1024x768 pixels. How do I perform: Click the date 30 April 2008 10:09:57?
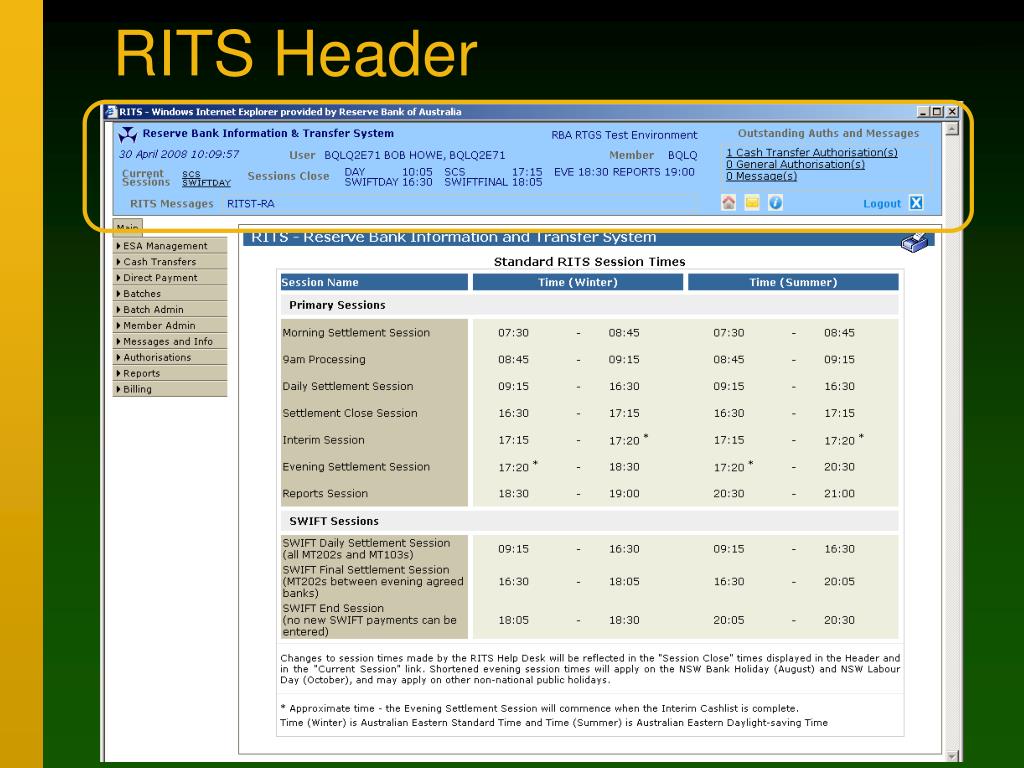[x=179, y=154]
